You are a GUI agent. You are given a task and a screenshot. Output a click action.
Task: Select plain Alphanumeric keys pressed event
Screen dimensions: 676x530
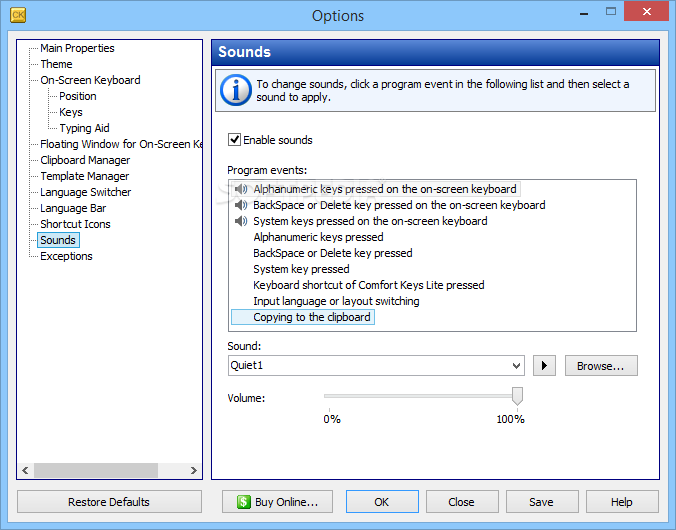(318, 237)
